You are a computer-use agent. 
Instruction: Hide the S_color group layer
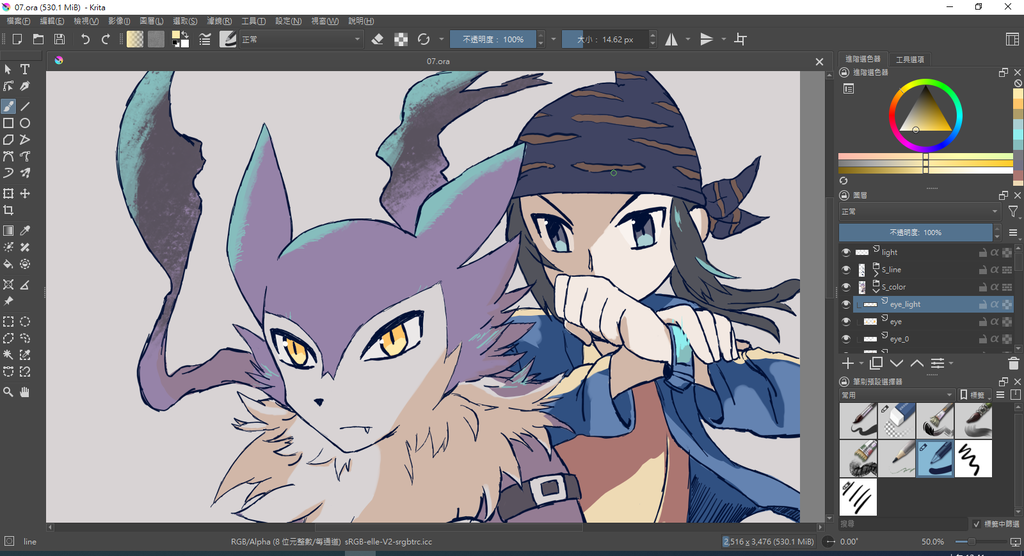point(846,287)
